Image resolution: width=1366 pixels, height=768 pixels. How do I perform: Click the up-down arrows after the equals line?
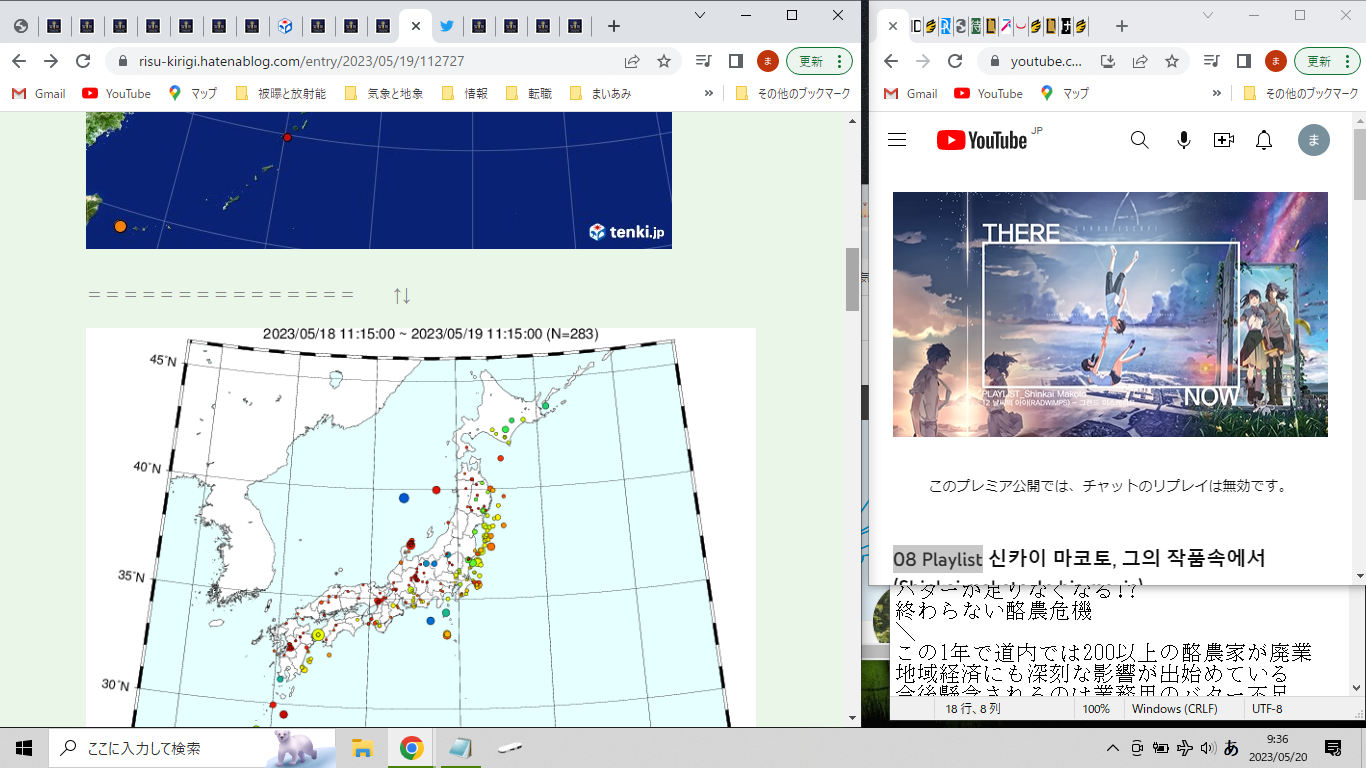coord(402,295)
